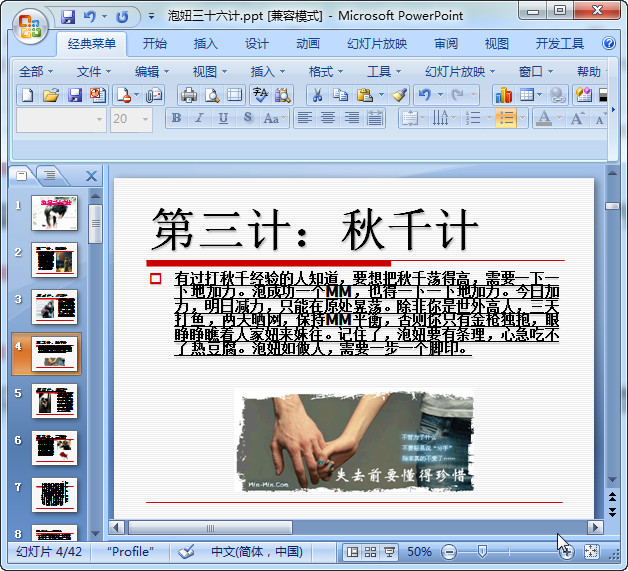Center align text
The image size is (628, 571).
[328, 118]
